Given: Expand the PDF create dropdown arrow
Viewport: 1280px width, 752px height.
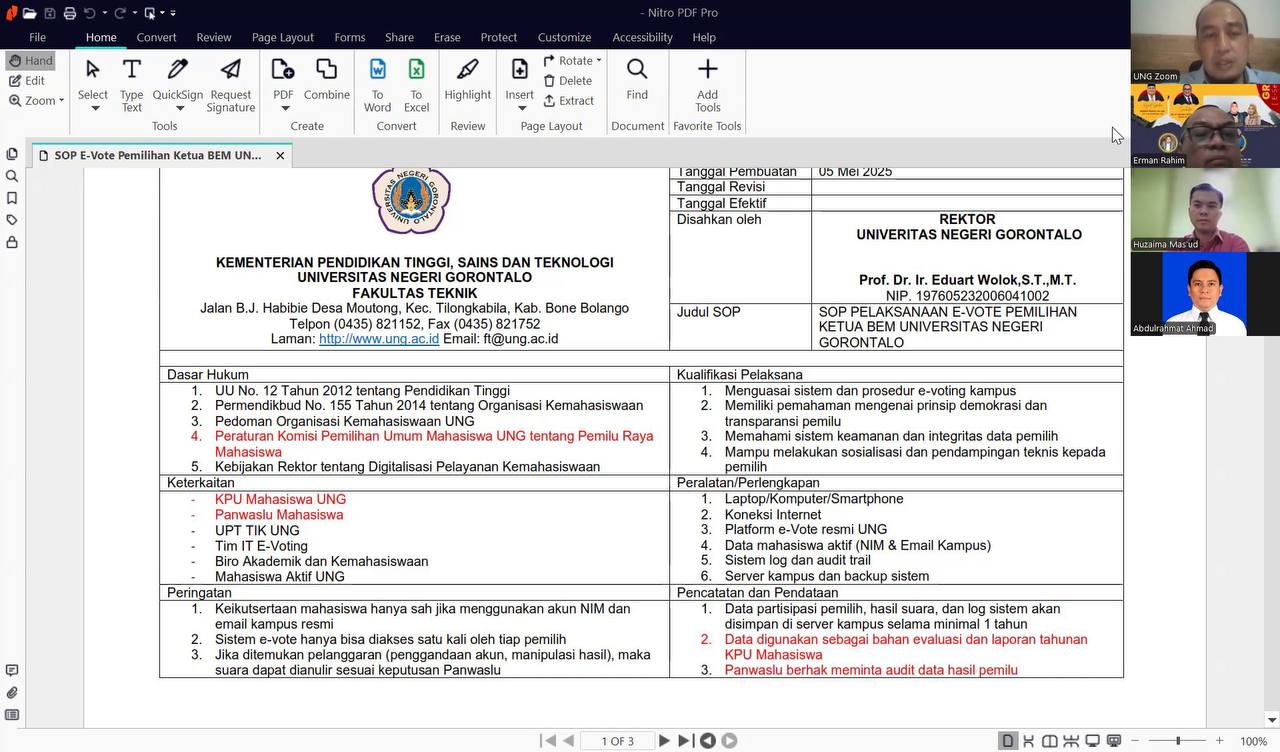Looking at the screenshot, I should (285, 109).
